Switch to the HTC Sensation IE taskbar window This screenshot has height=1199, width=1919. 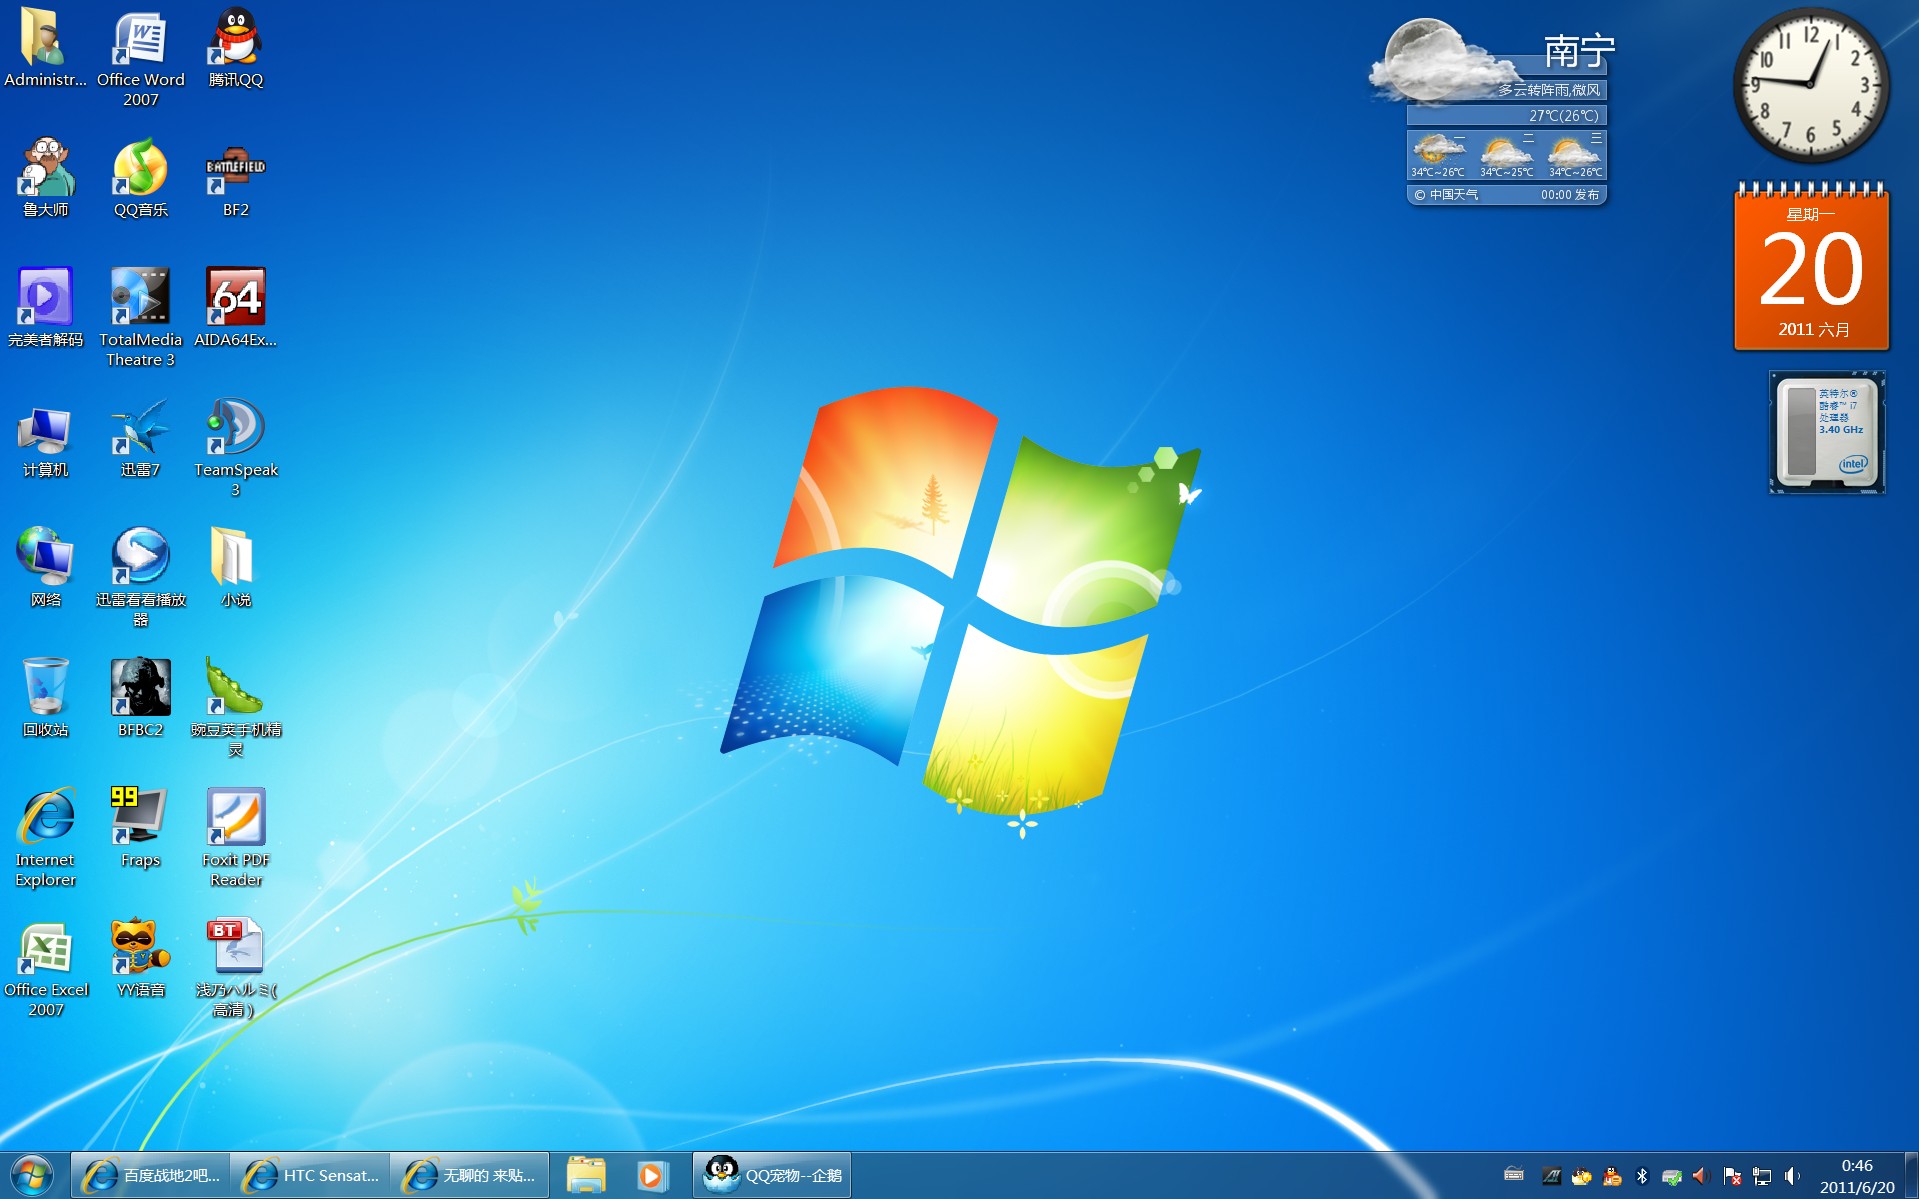tap(311, 1175)
